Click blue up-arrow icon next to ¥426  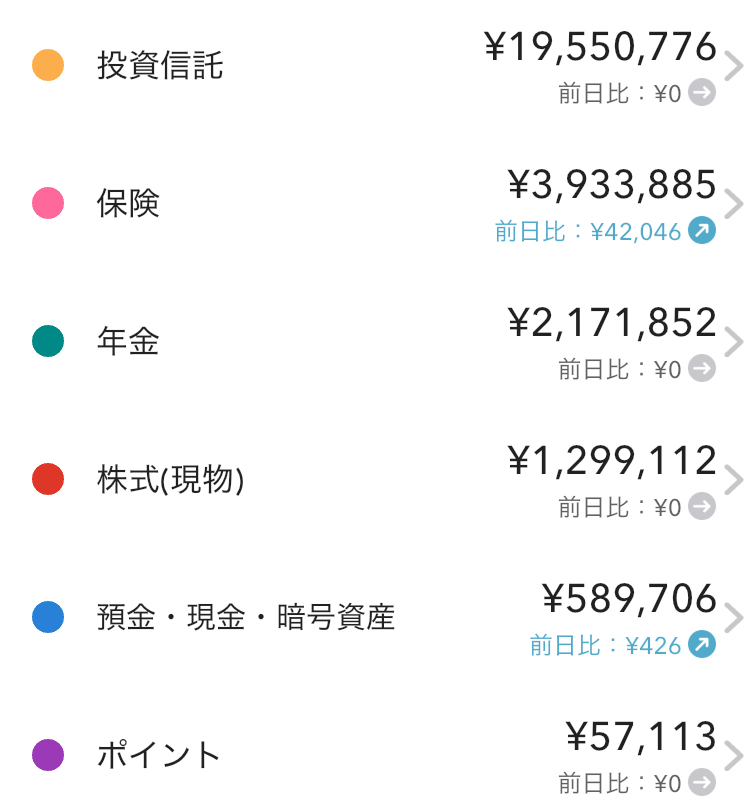pos(703,645)
